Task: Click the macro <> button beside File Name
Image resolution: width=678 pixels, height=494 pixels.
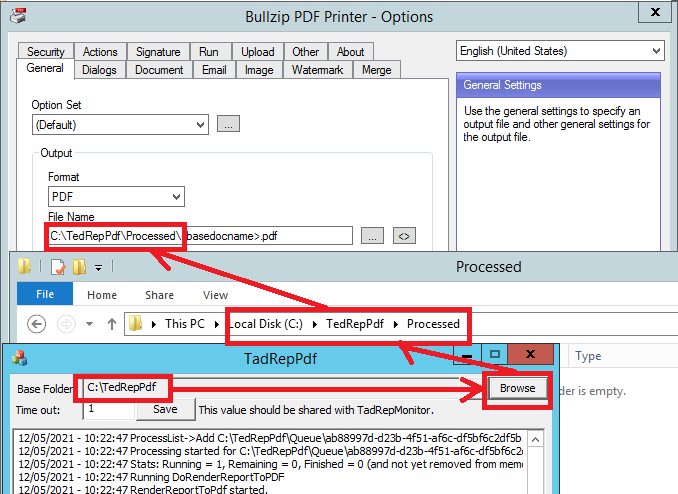Action: coord(404,236)
